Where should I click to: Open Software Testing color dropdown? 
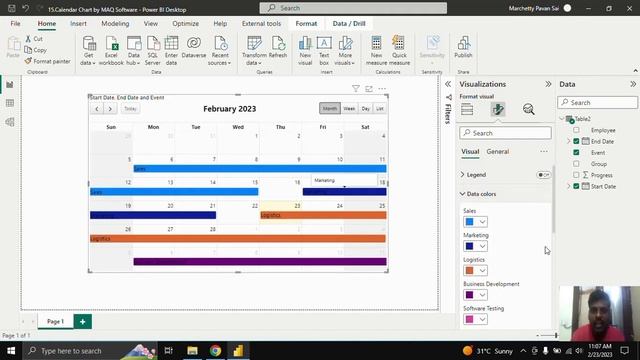(476, 319)
